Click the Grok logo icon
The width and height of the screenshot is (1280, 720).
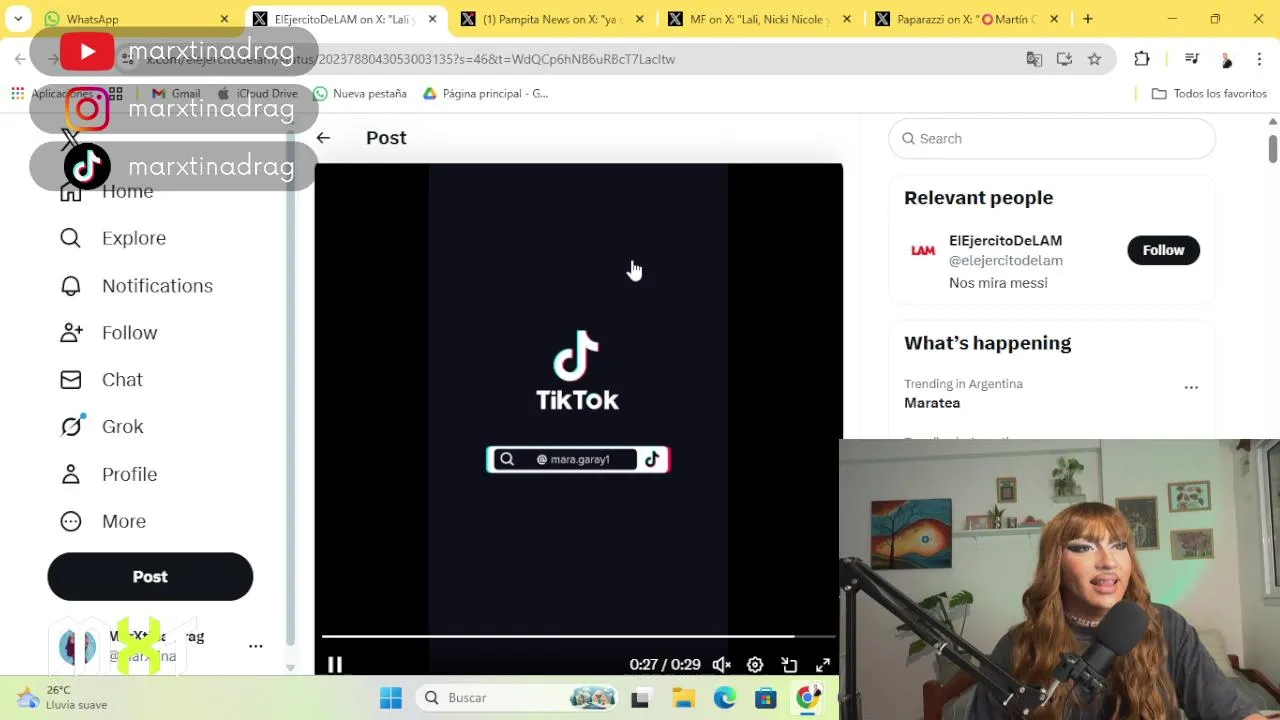70,427
